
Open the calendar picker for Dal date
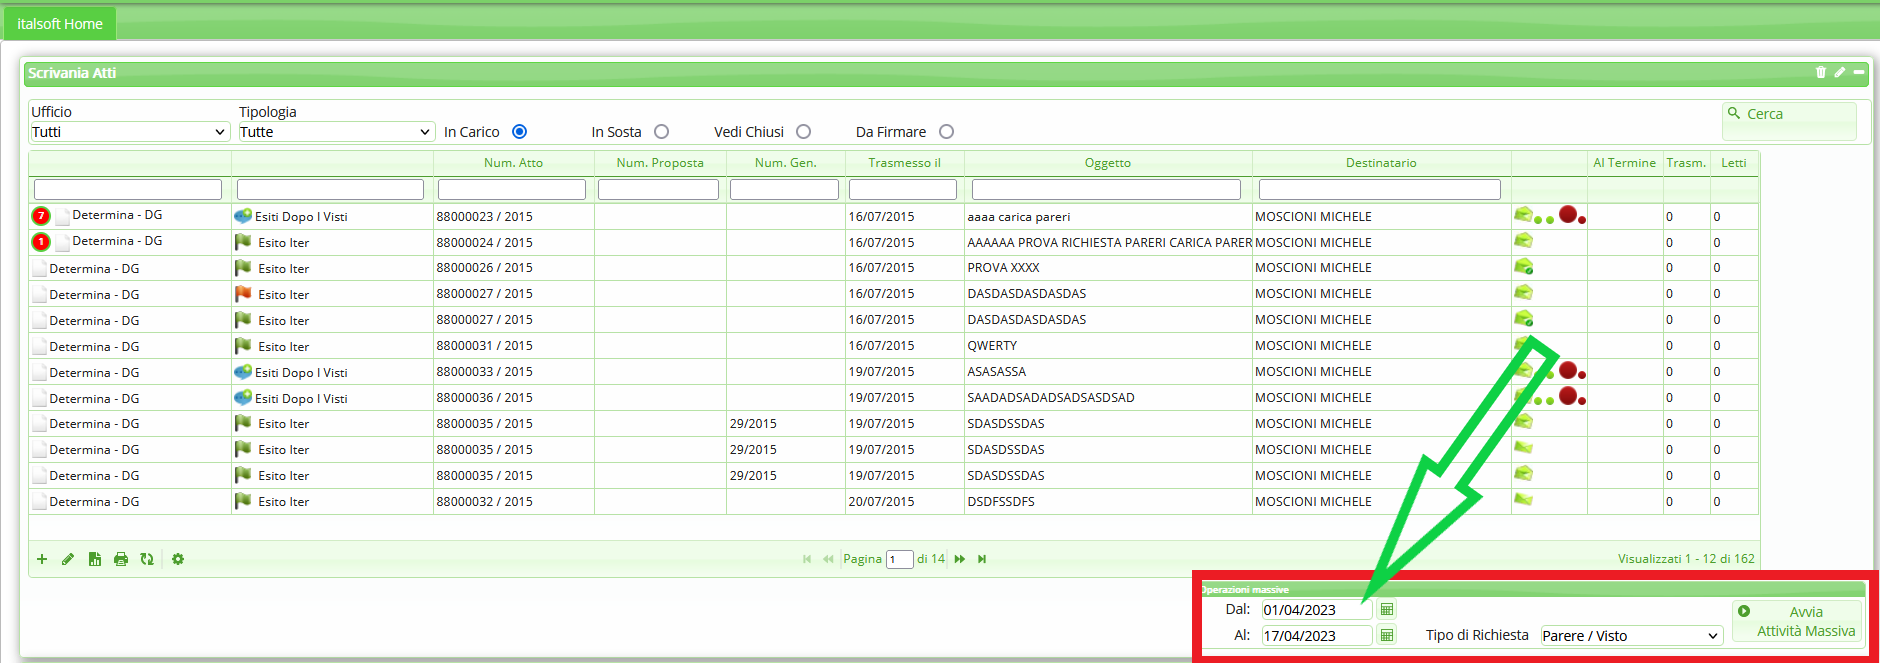pos(1387,610)
